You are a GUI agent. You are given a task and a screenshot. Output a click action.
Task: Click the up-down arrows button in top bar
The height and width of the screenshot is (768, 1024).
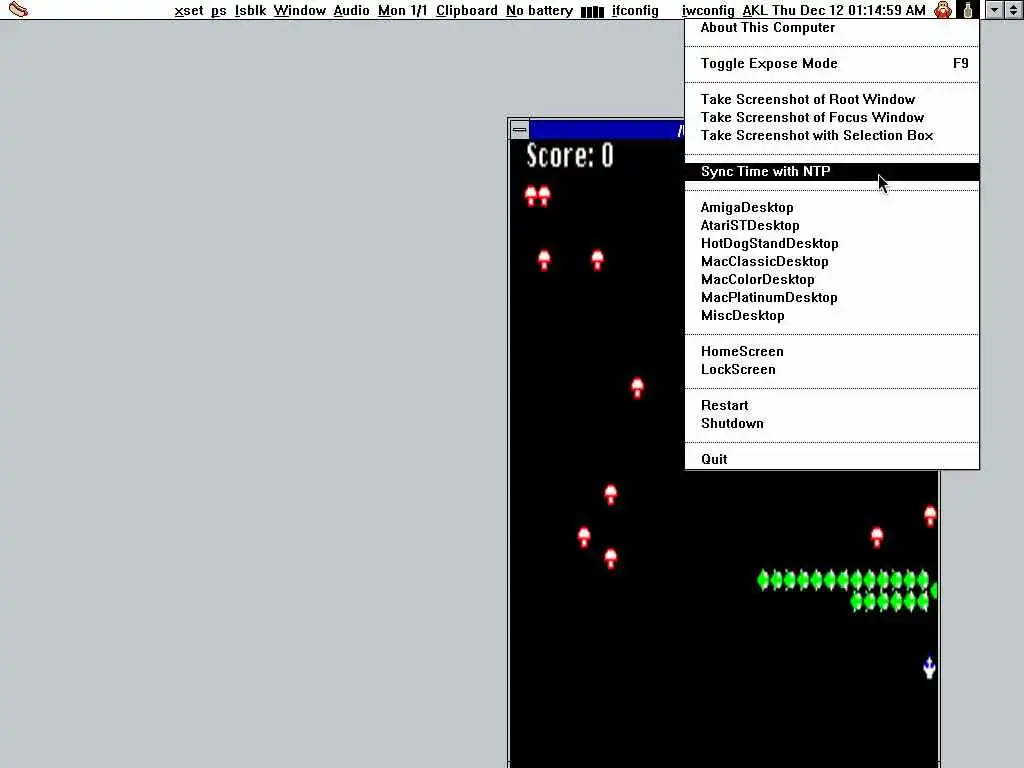1014,10
